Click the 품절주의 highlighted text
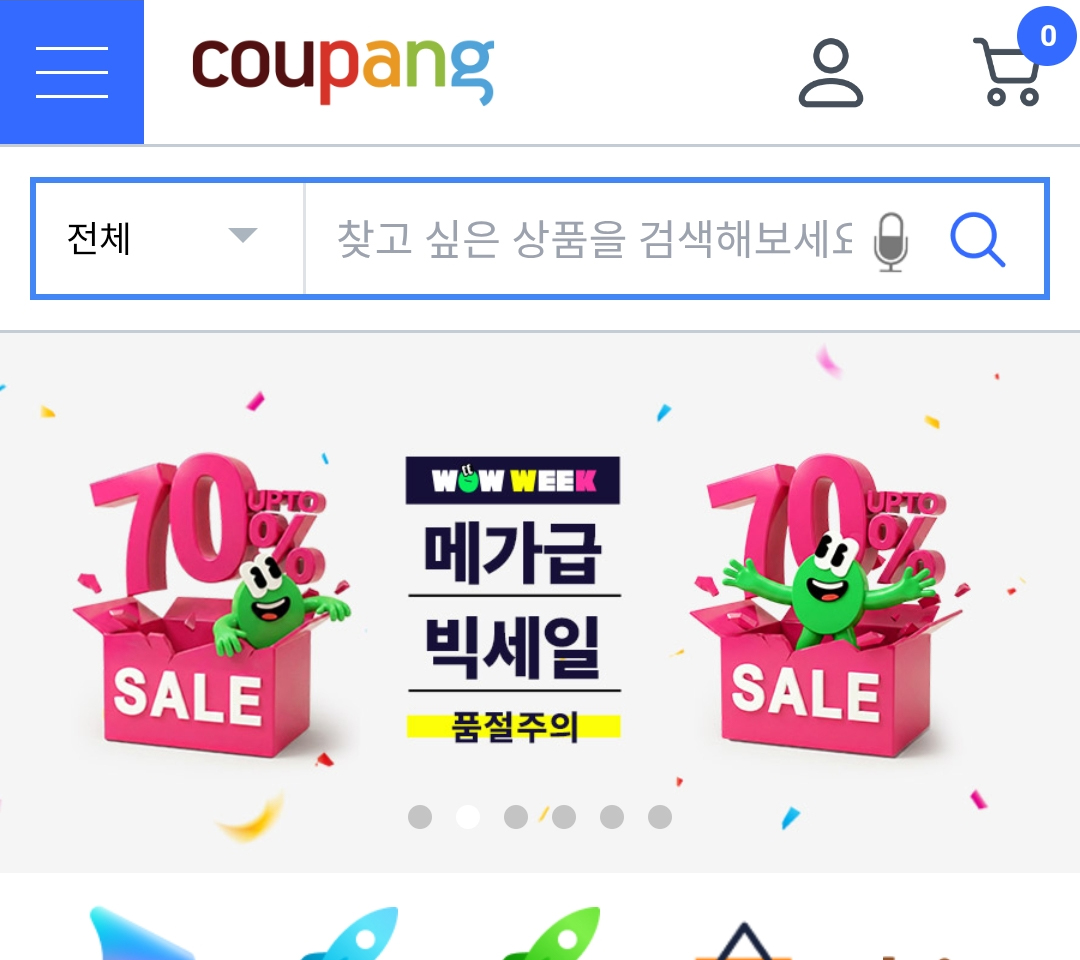This screenshot has height=960, width=1080. [514, 727]
